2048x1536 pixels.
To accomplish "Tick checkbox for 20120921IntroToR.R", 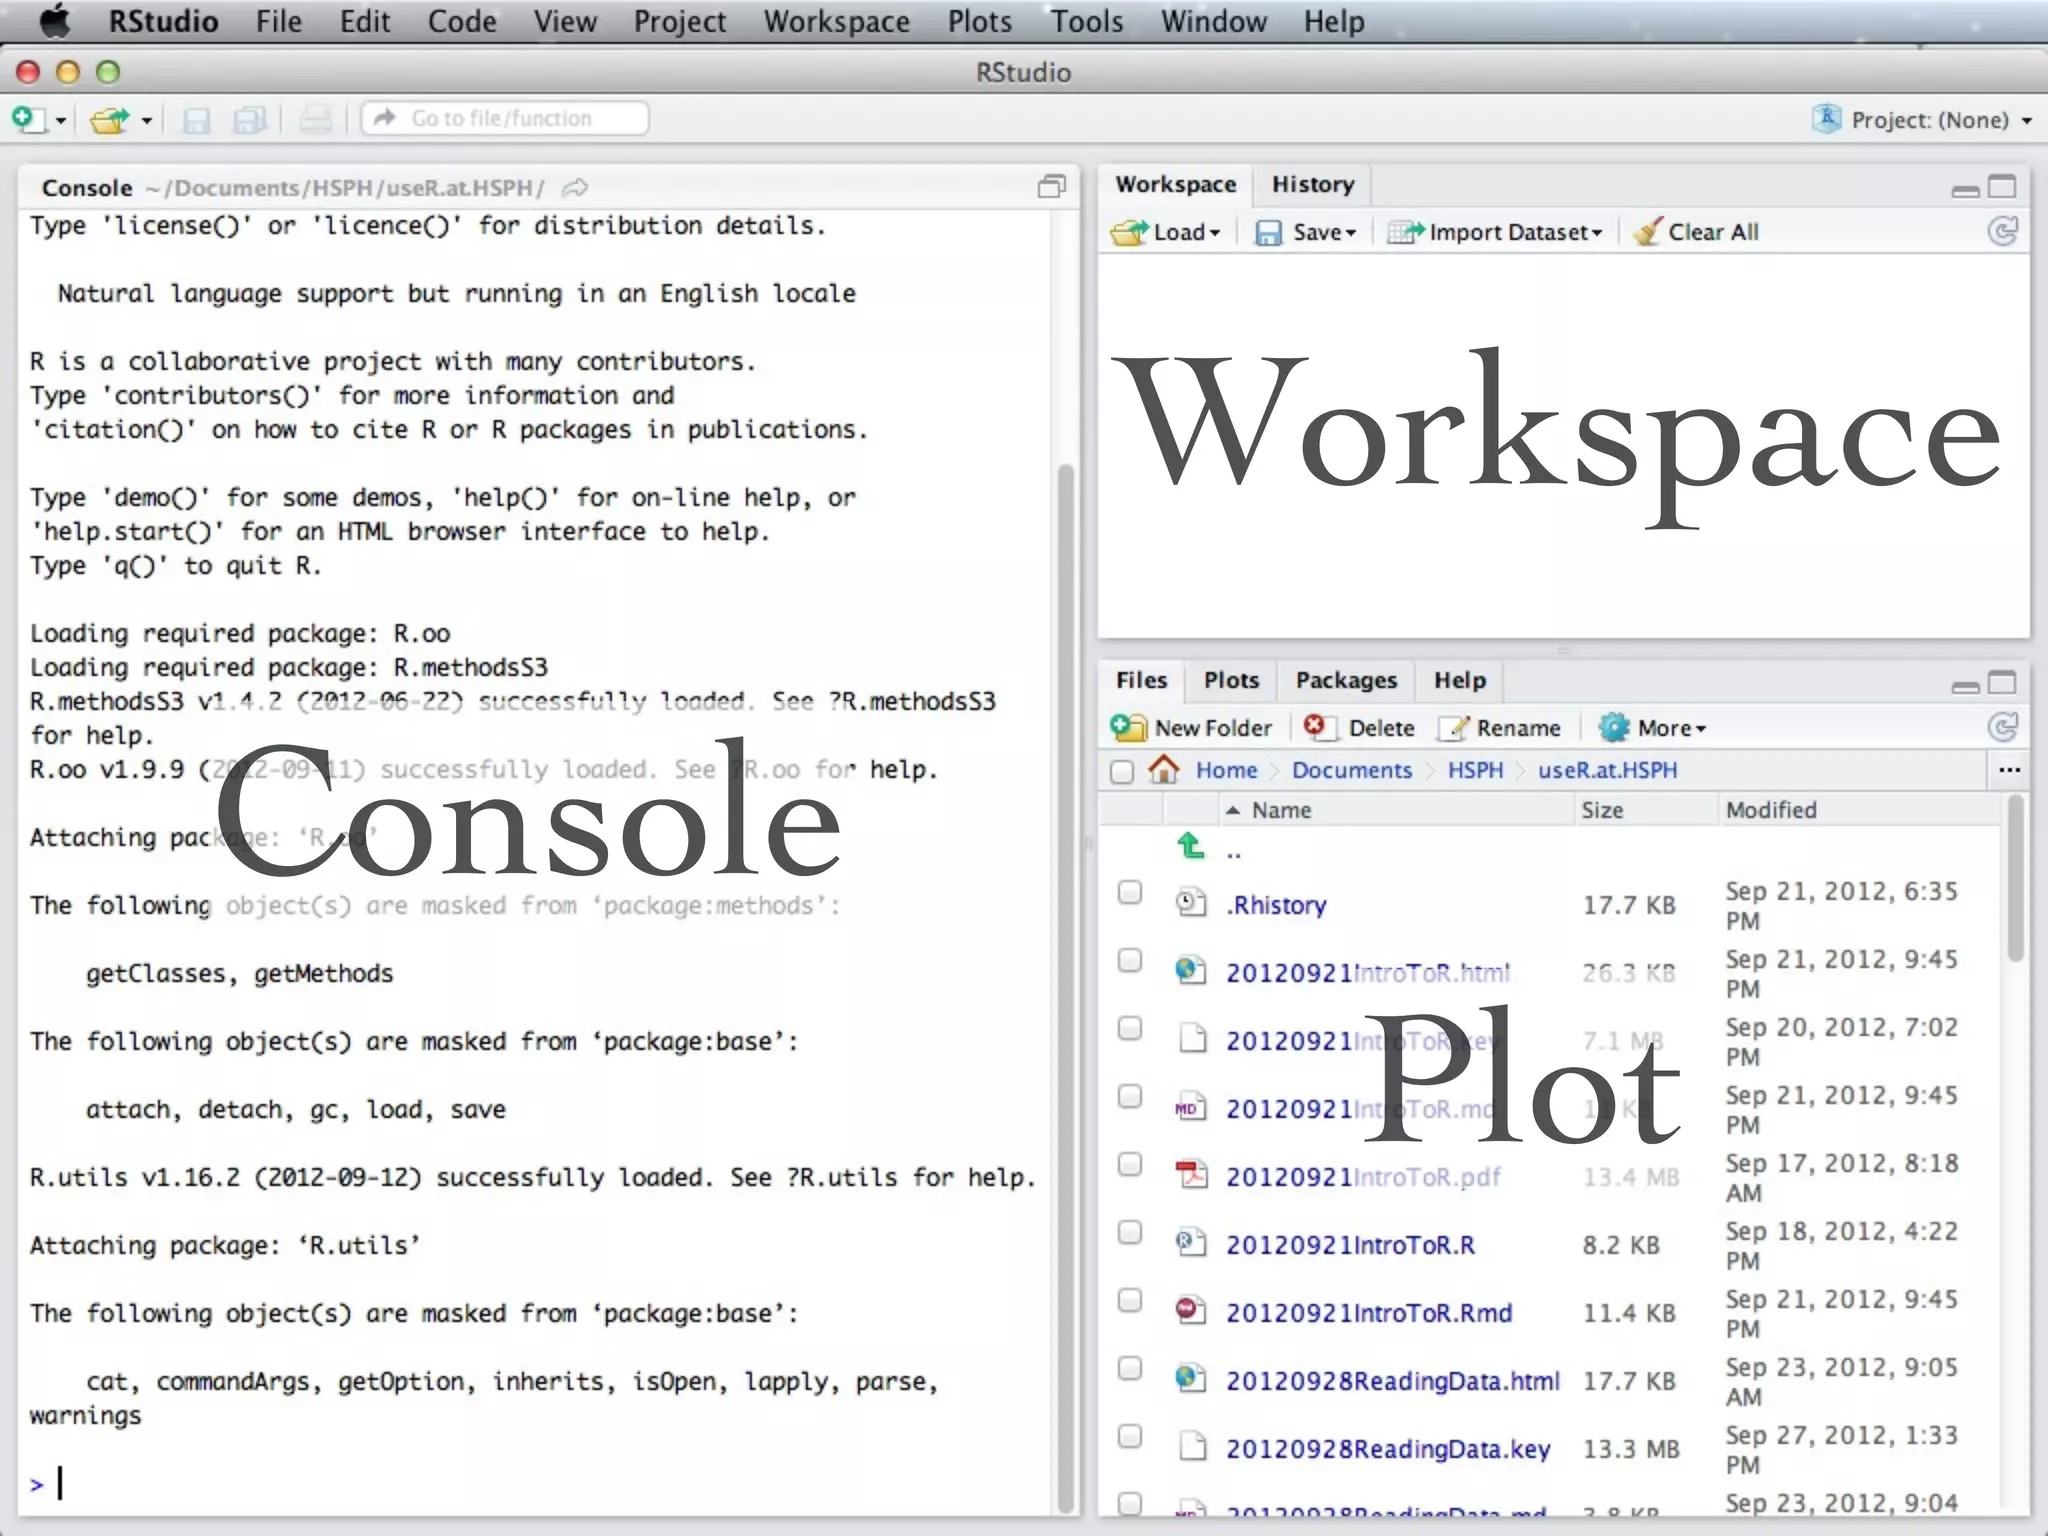I will [x=1130, y=1232].
